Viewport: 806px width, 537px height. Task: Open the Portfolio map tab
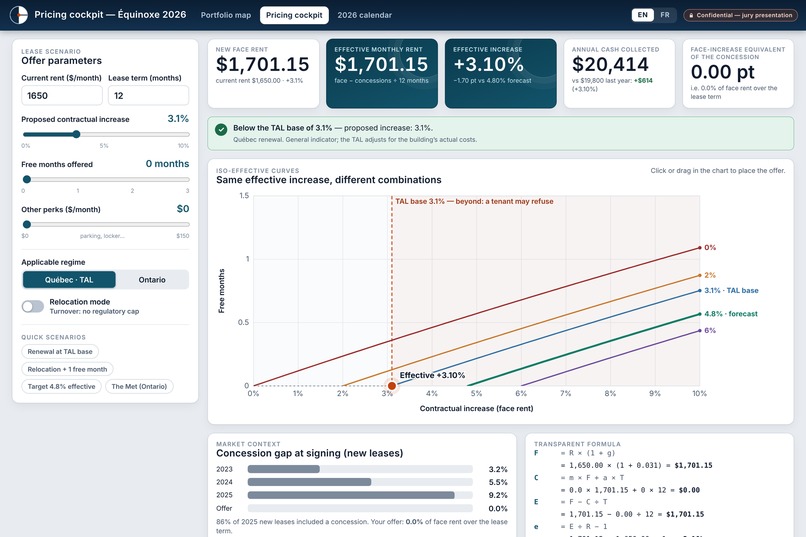(x=226, y=15)
